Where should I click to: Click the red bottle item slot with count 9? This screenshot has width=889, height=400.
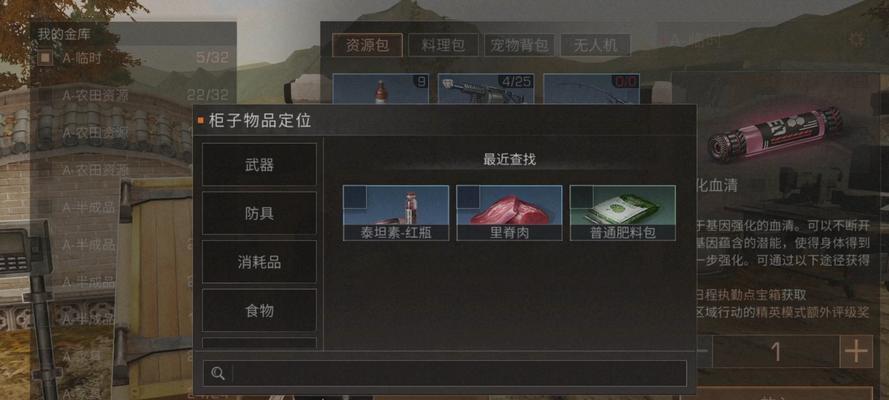(x=380, y=89)
